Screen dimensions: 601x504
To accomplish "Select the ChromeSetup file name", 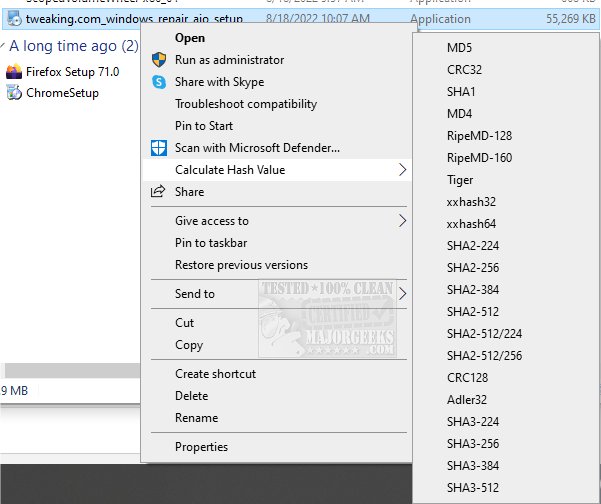I will (x=62, y=93).
